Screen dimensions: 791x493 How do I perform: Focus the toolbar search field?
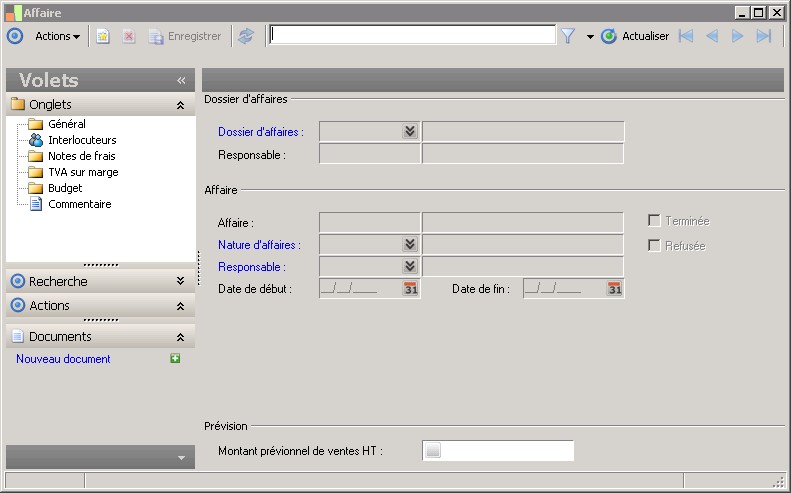(x=412, y=35)
